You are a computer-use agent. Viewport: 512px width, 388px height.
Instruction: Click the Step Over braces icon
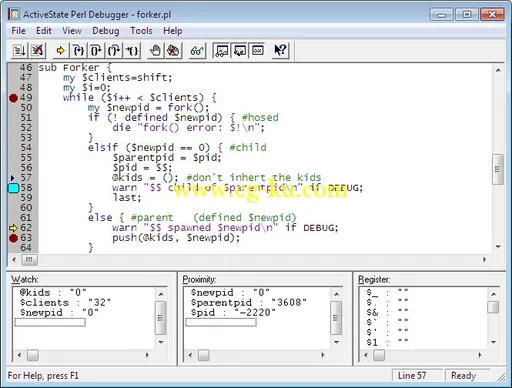(x=96, y=51)
